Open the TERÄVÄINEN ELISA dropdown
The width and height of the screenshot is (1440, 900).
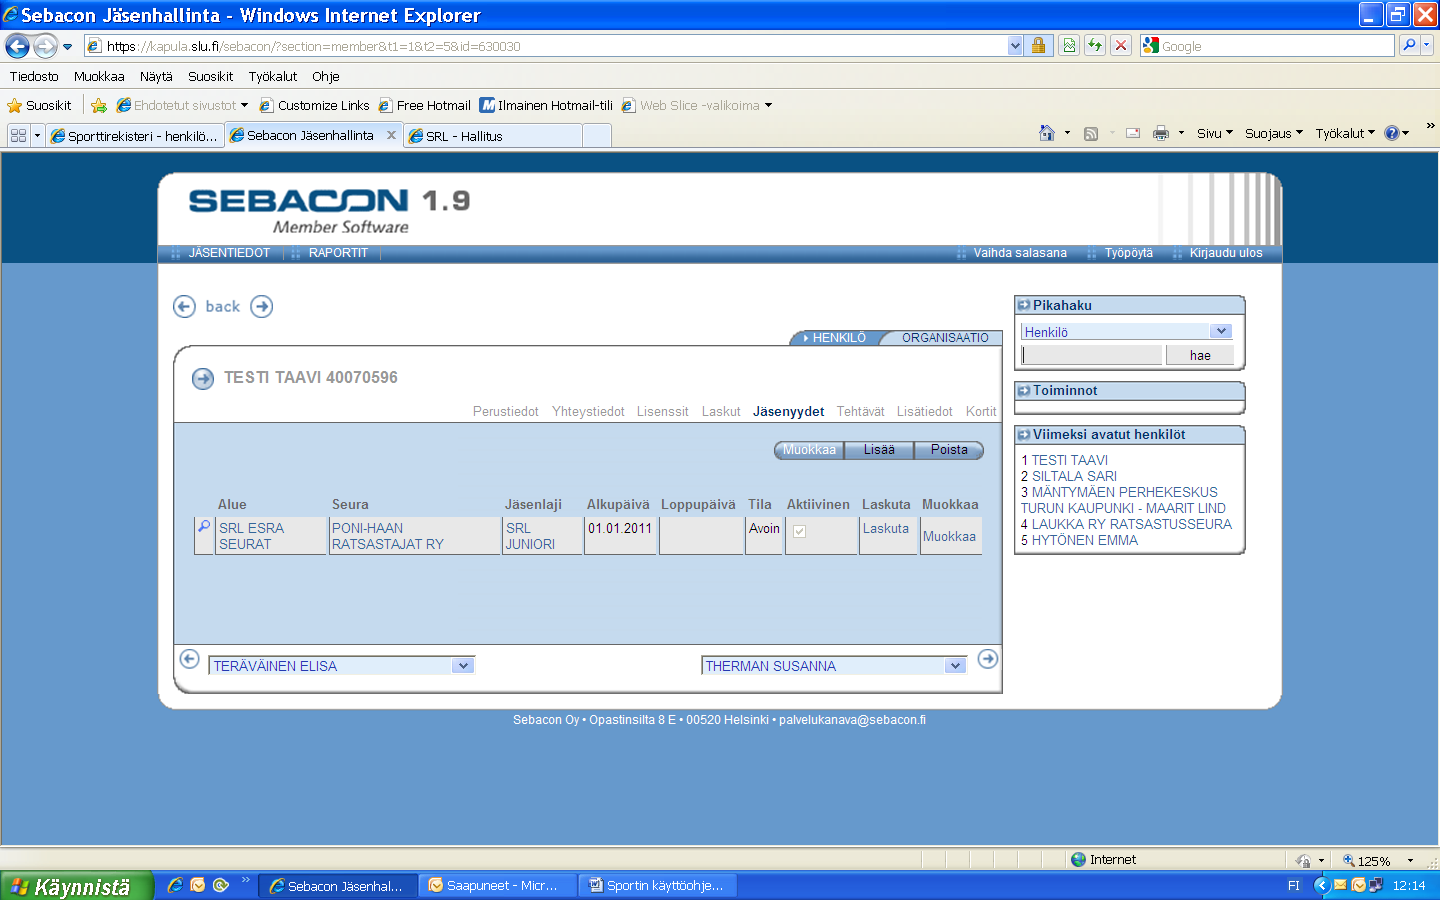462,665
